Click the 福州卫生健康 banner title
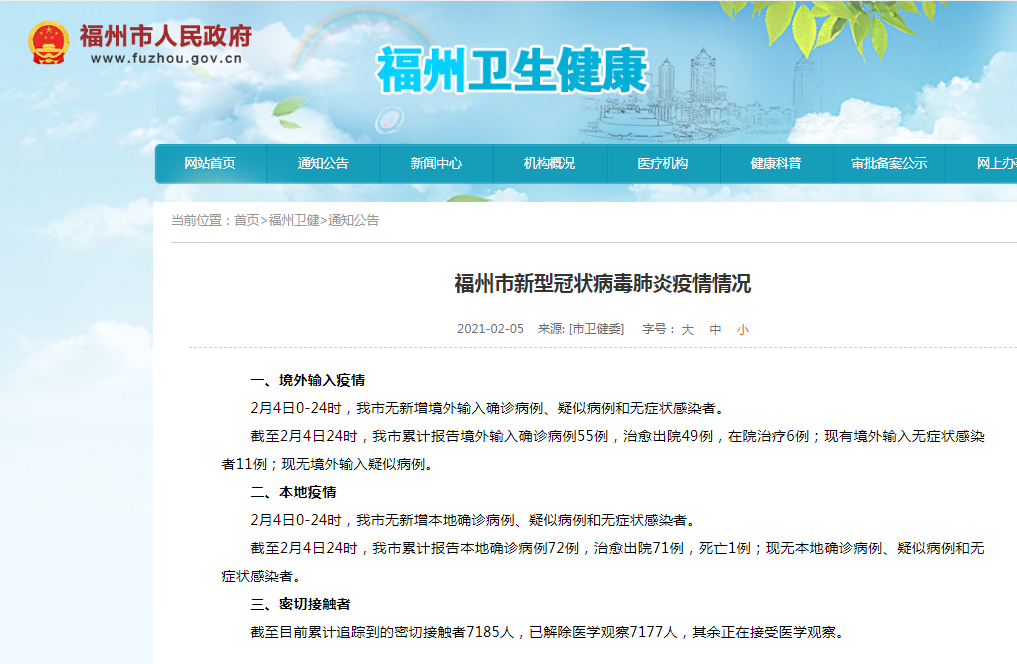The width and height of the screenshot is (1017, 664). pyautogui.click(x=512, y=70)
